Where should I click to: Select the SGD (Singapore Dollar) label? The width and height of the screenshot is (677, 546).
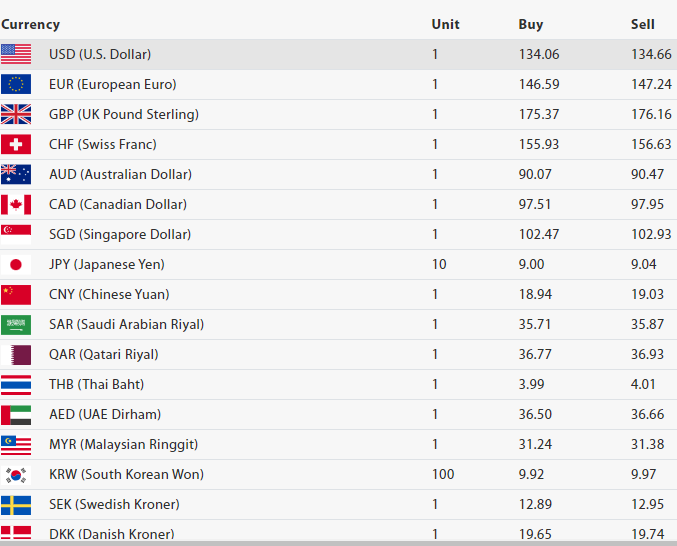[x=120, y=234]
